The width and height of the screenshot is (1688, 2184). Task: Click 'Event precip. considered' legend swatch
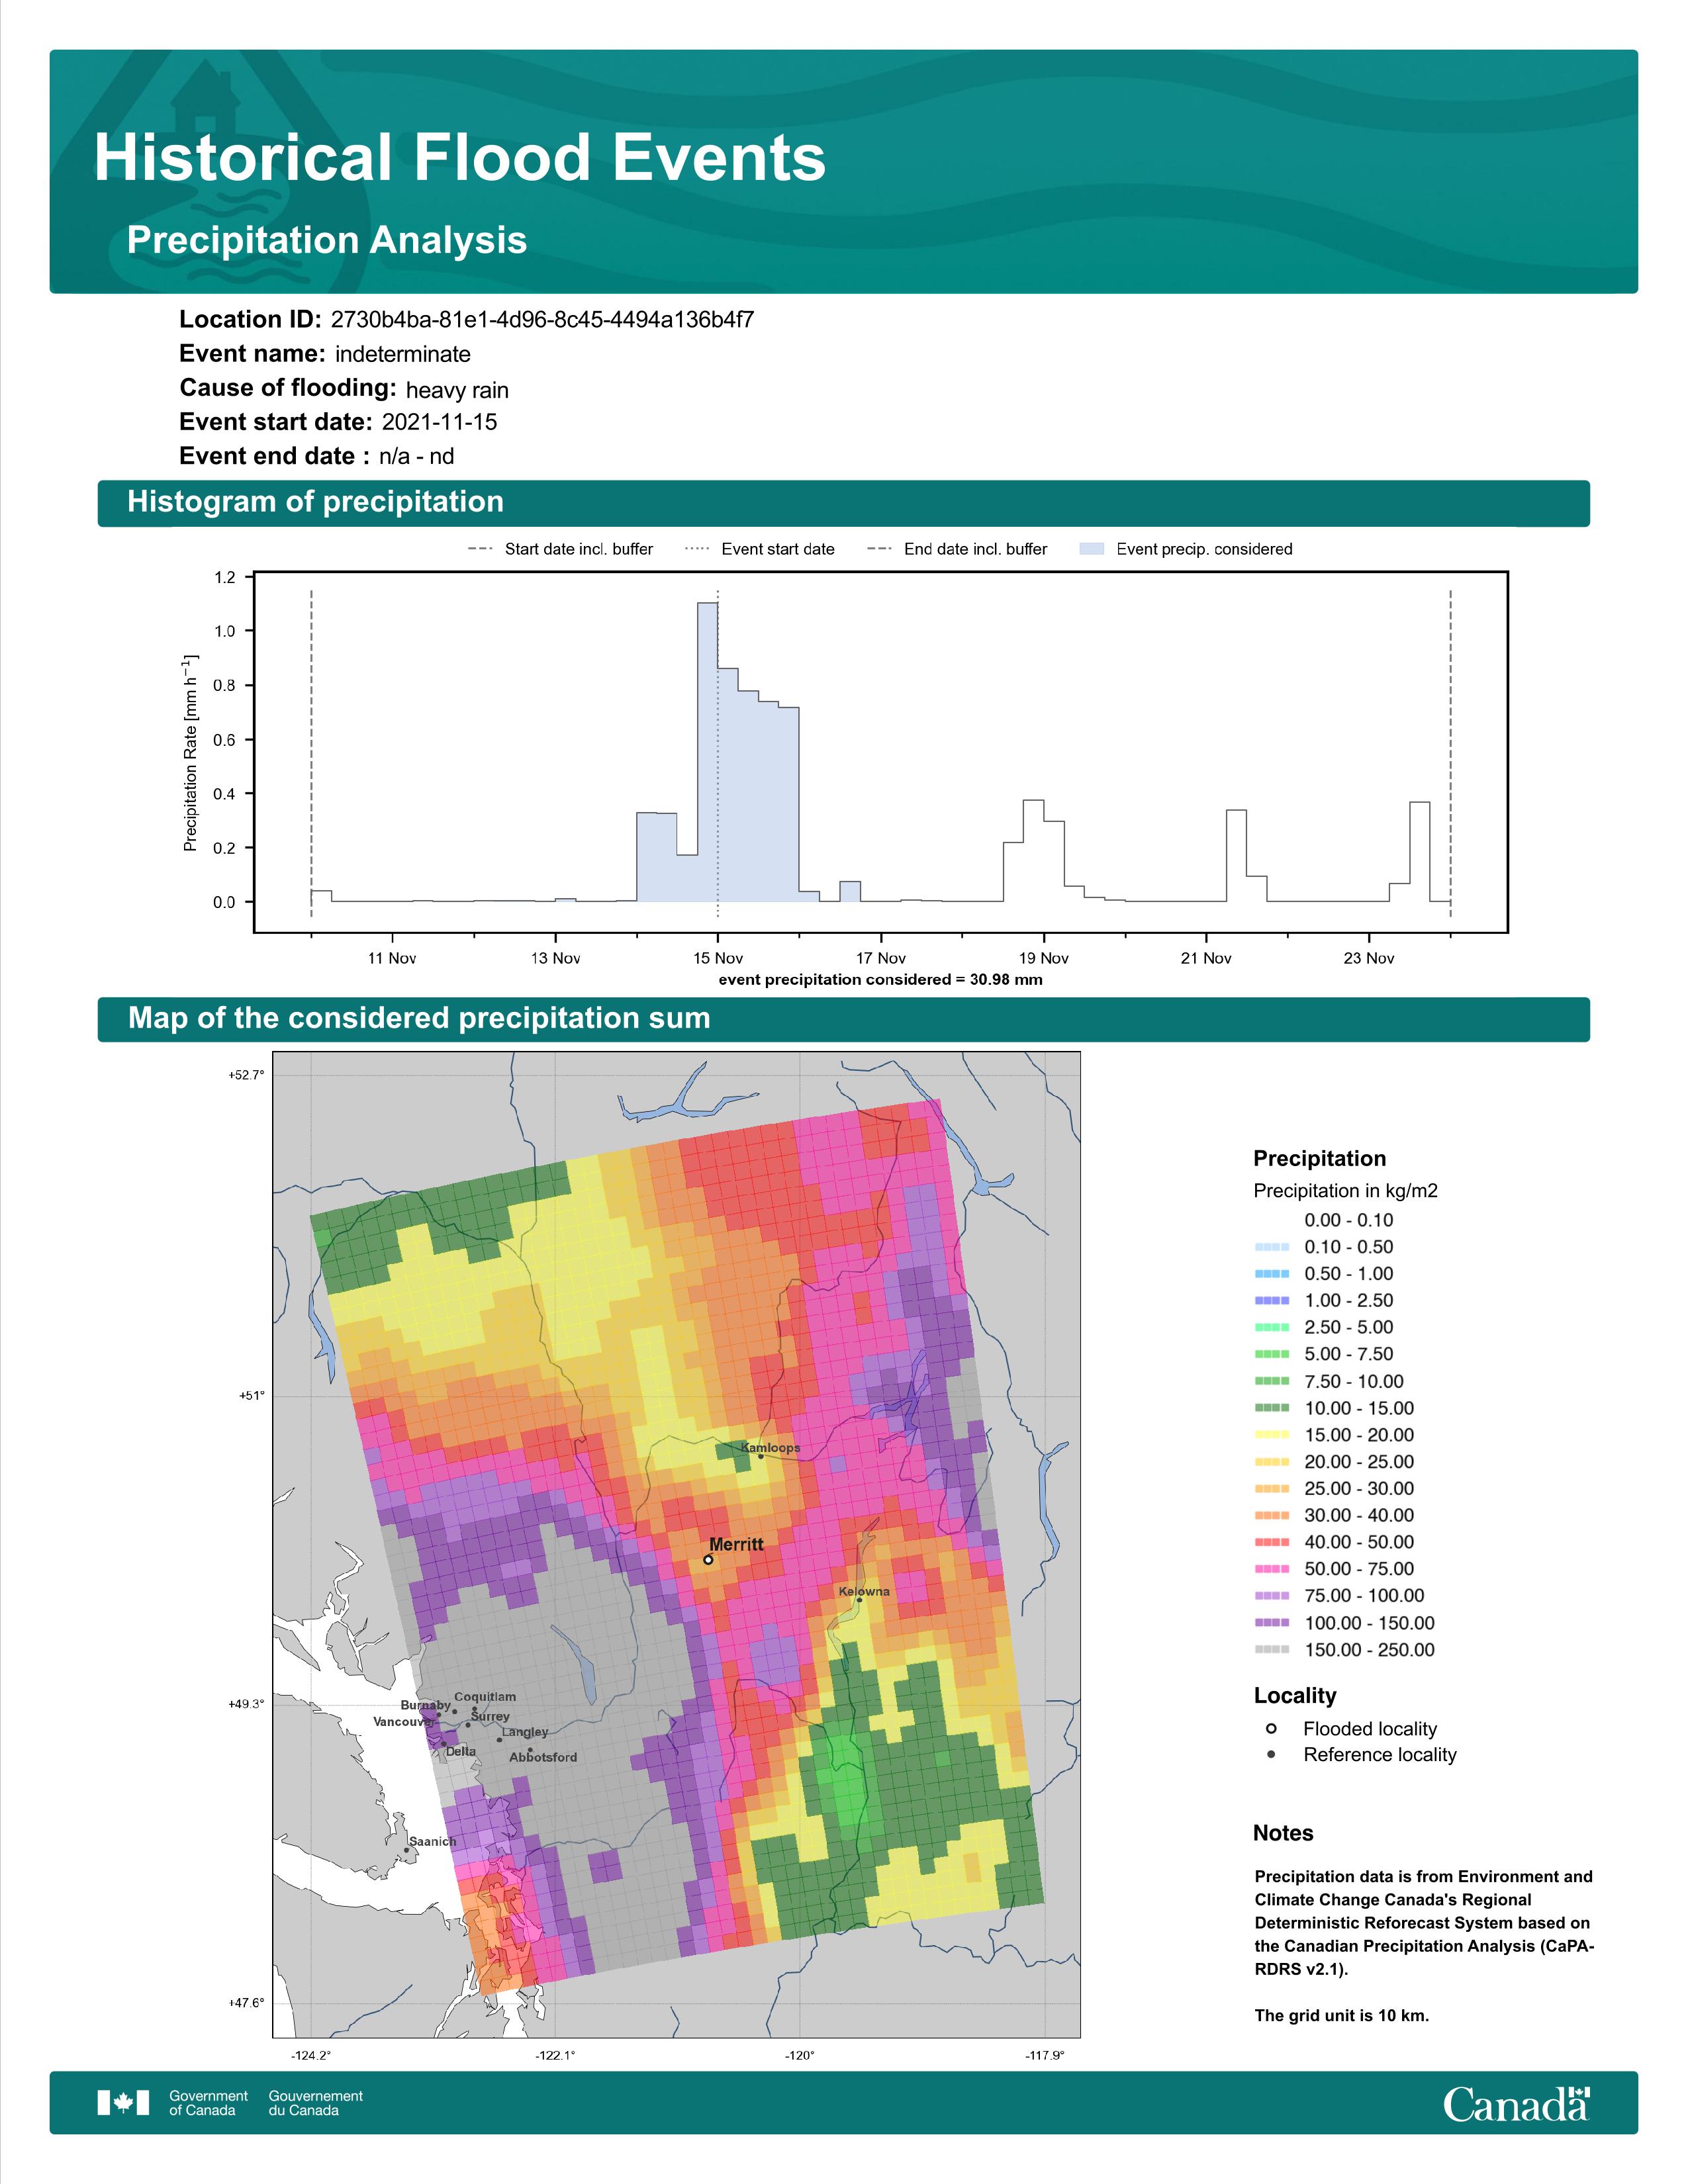pos(1092,549)
